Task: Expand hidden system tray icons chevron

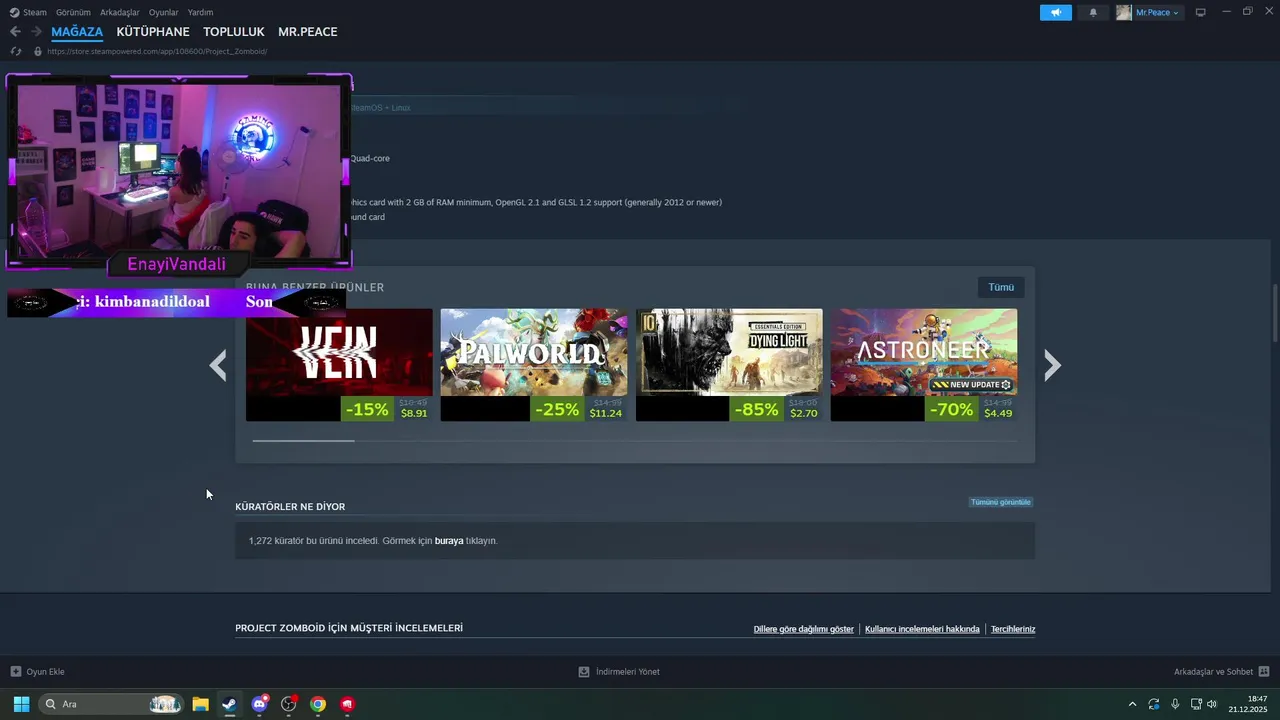Action: (x=1132, y=704)
